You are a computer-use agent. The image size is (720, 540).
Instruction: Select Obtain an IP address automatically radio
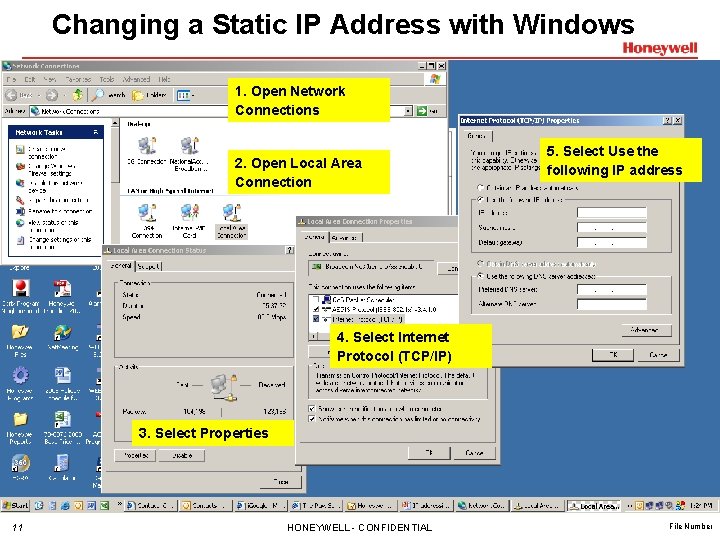coord(480,187)
